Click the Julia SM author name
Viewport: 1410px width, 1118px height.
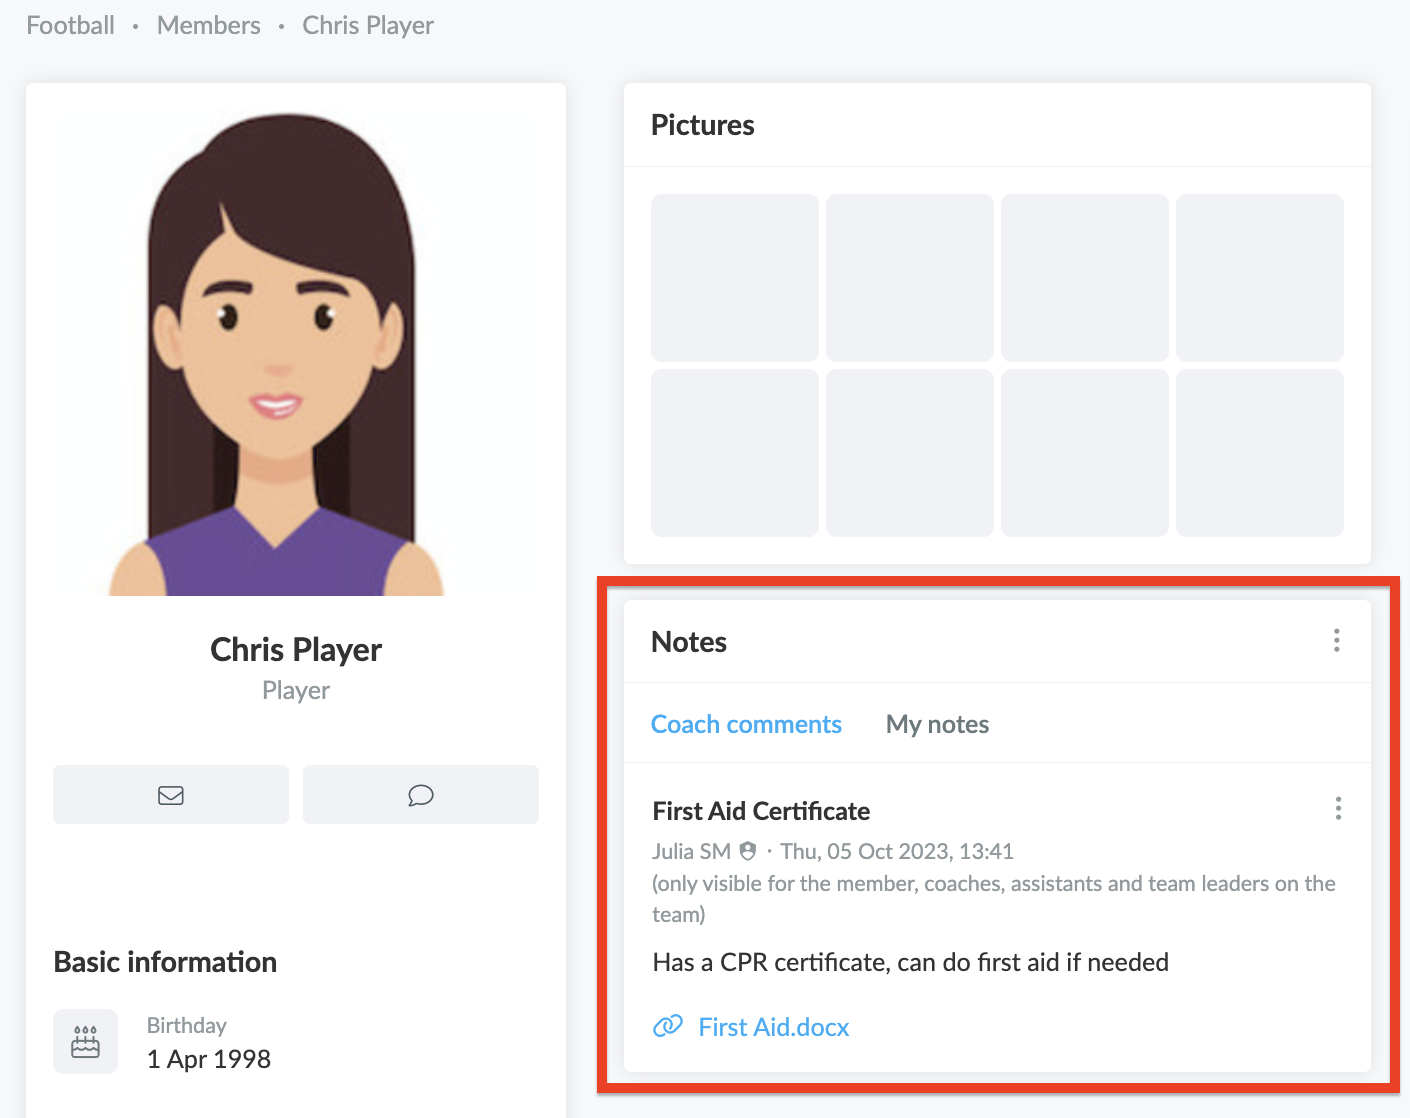click(691, 851)
